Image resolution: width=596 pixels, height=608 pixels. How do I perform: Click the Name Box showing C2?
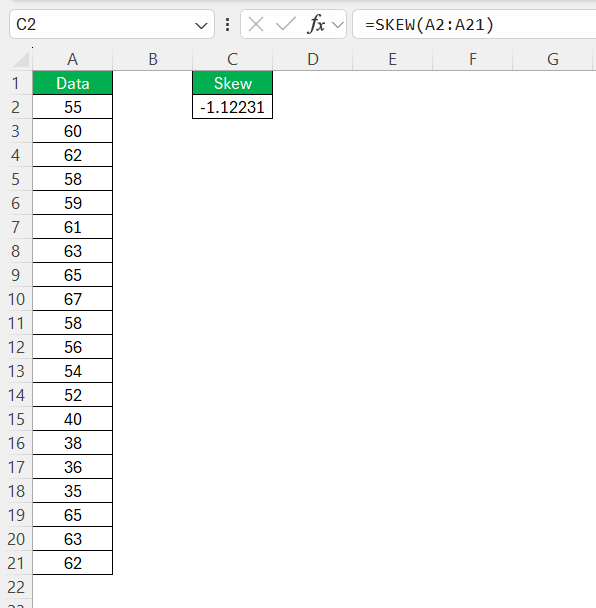(112, 24)
